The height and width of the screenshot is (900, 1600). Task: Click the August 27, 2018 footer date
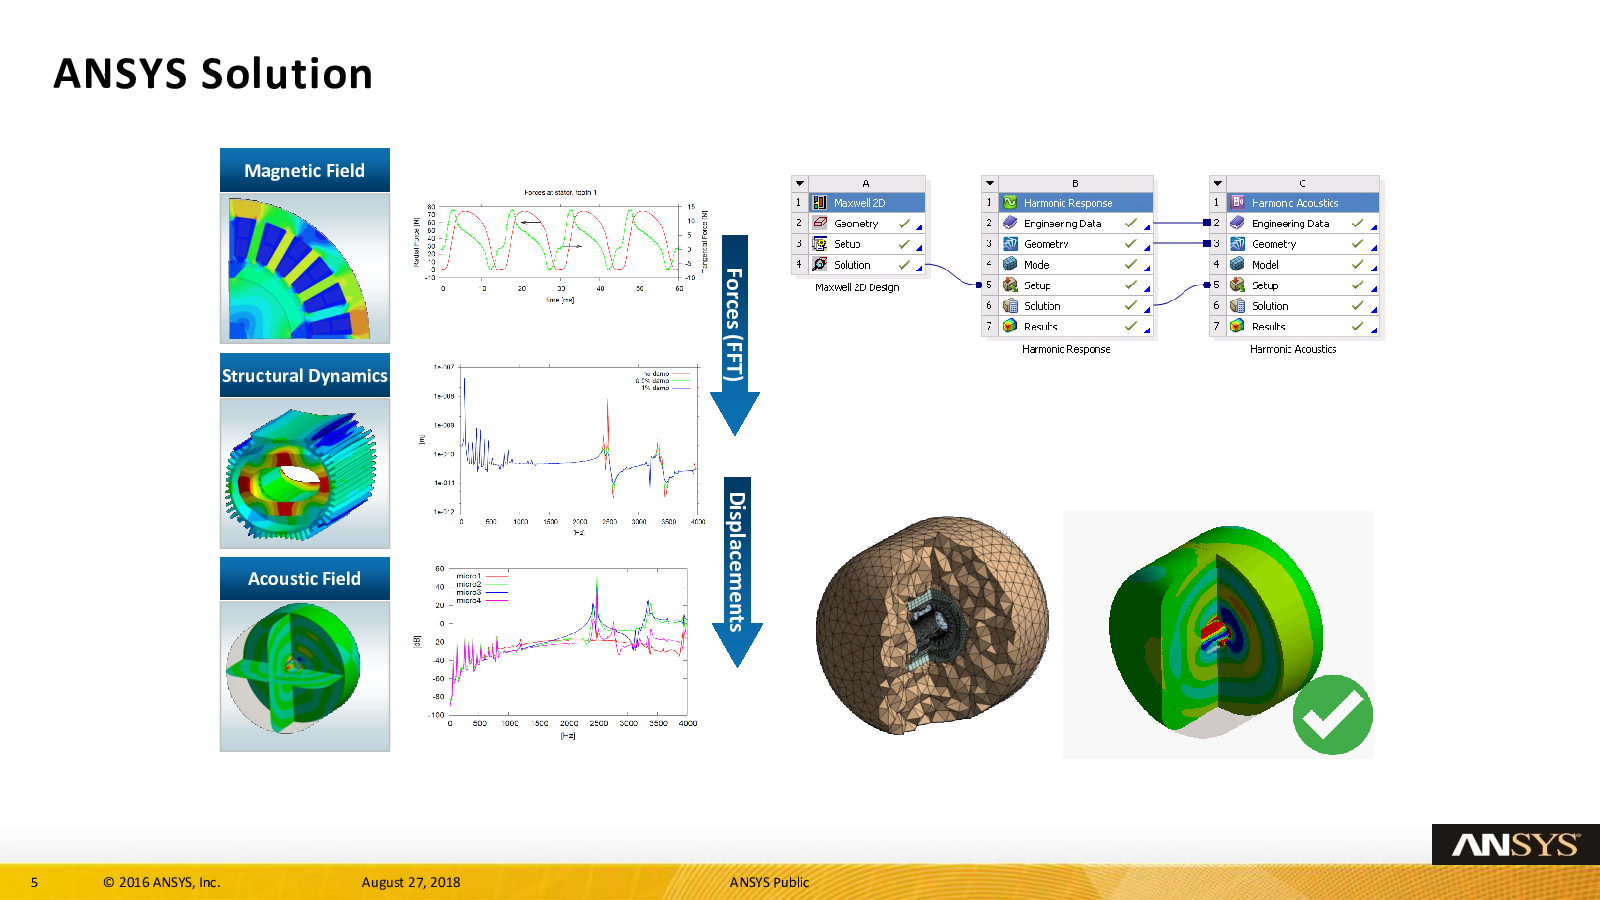(411, 882)
